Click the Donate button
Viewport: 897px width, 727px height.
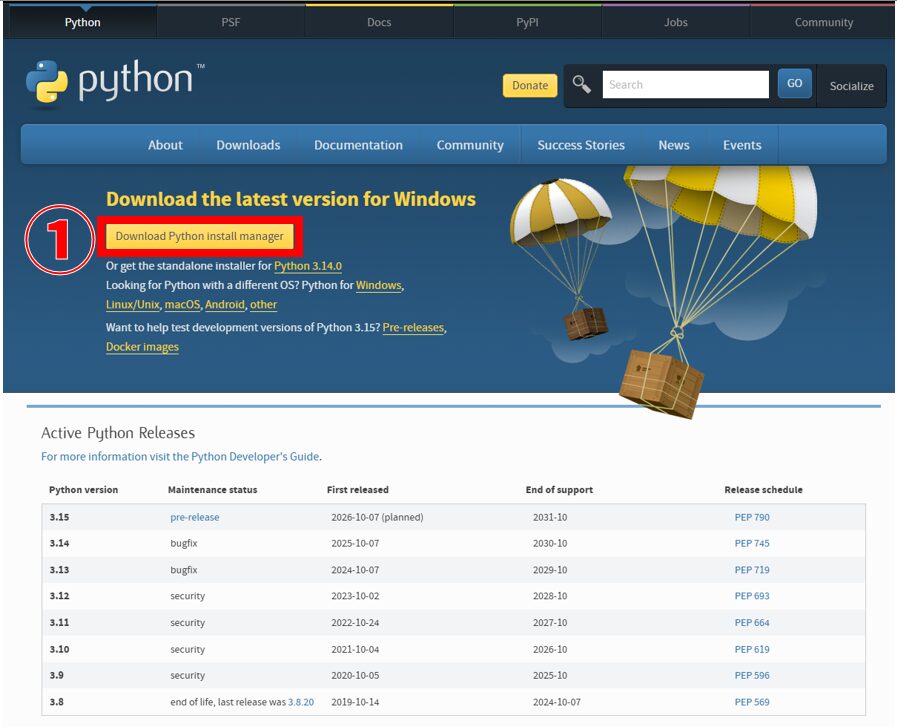pyautogui.click(x=529, y=86)
